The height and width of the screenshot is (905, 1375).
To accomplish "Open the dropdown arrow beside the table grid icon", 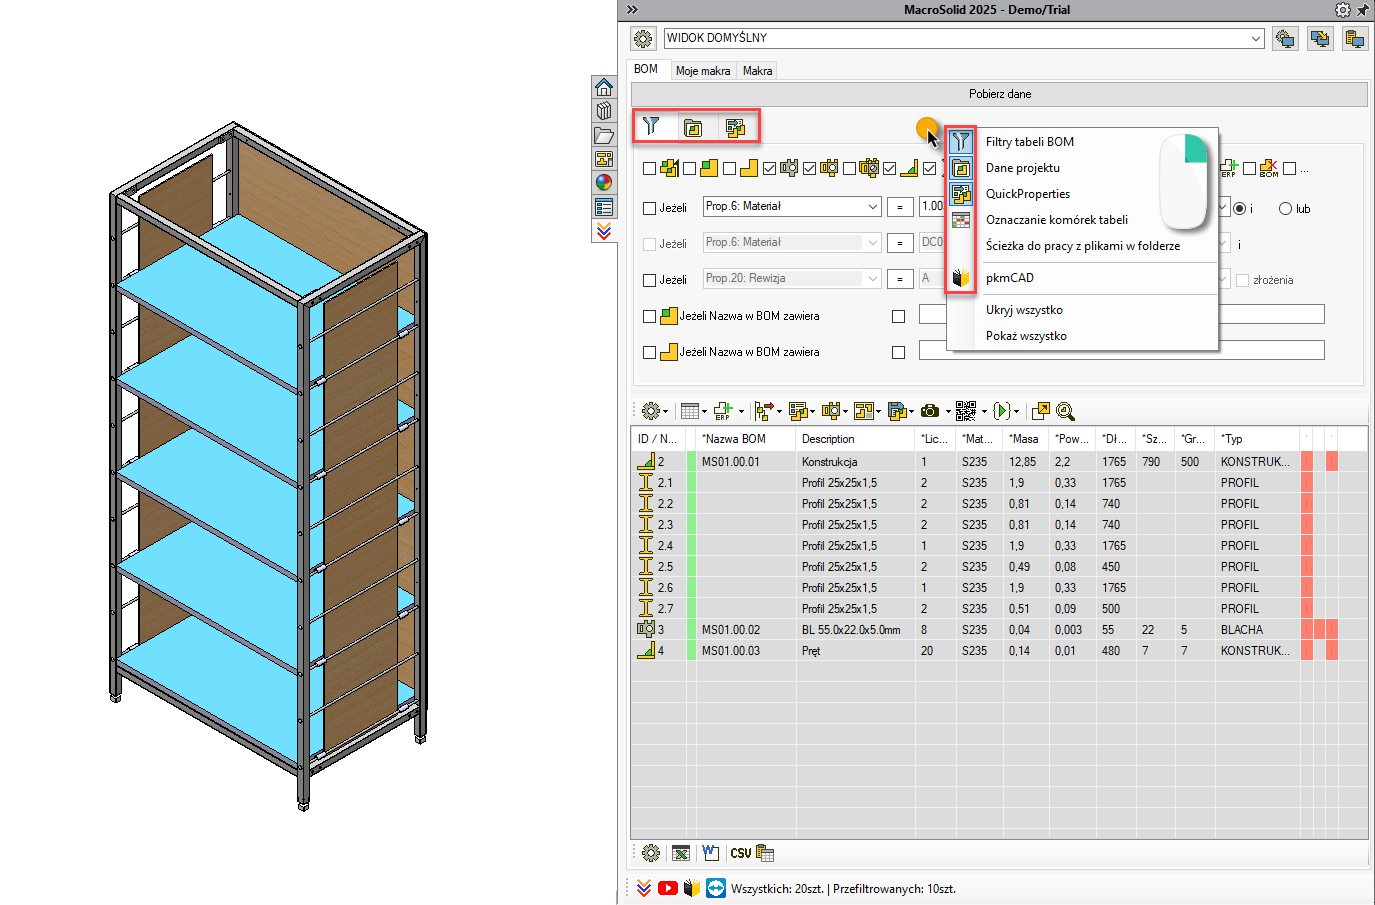I will point(705,412).
